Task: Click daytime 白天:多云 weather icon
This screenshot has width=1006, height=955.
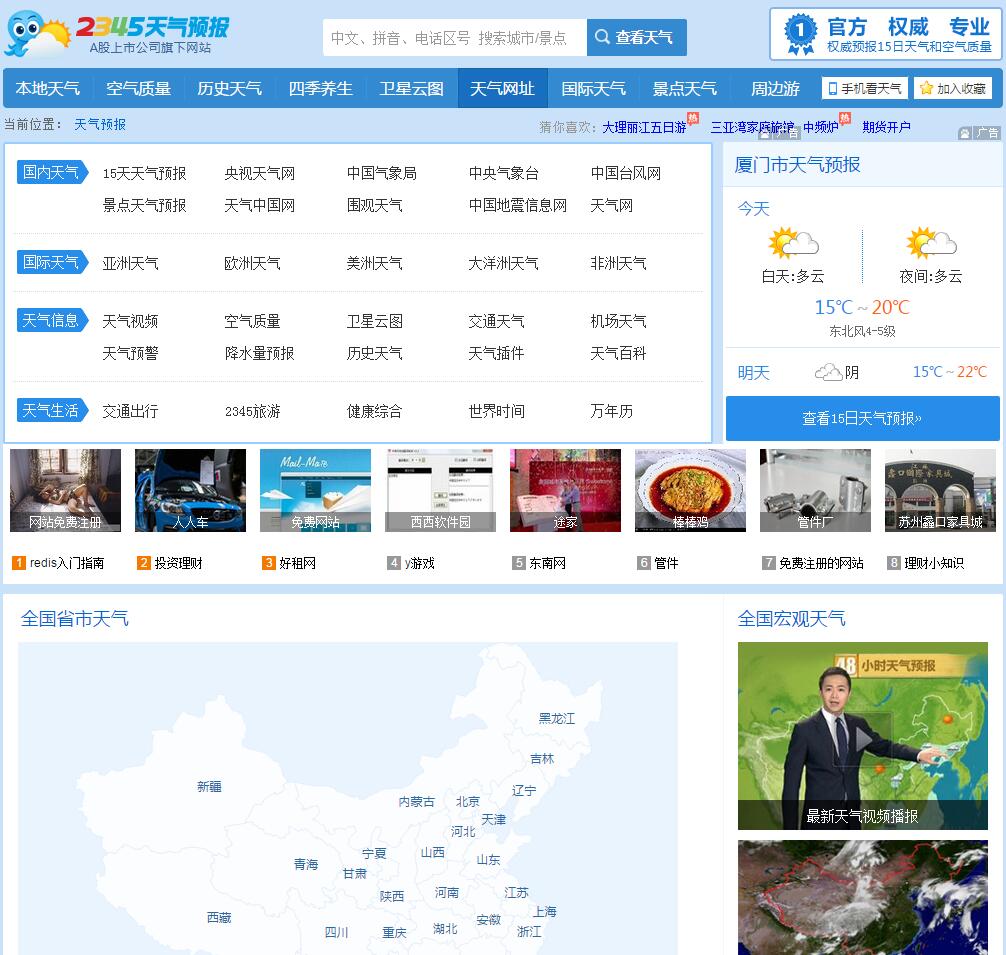Action: point(794,243)
